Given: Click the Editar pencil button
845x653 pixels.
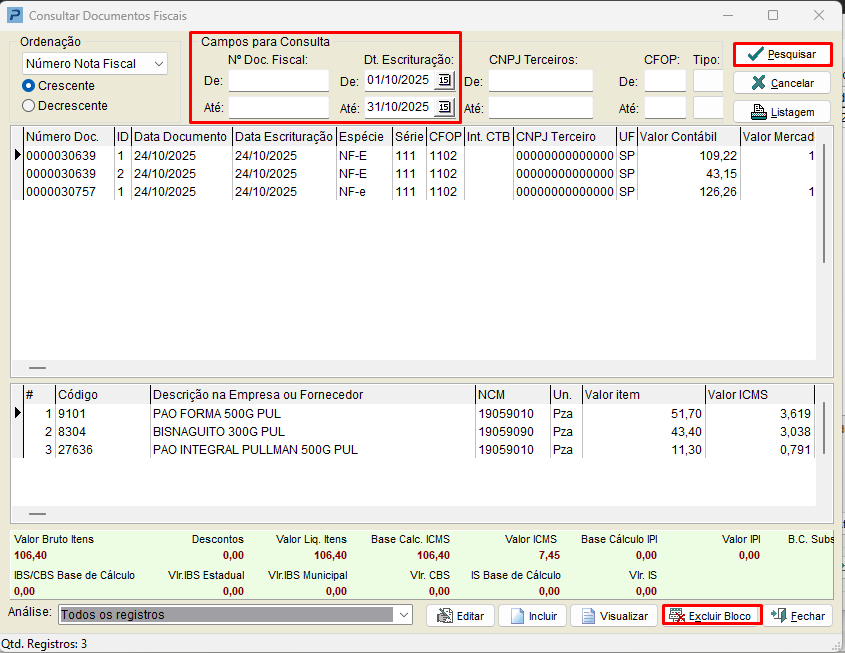Looking at the screenshot, I should (460, 616).
